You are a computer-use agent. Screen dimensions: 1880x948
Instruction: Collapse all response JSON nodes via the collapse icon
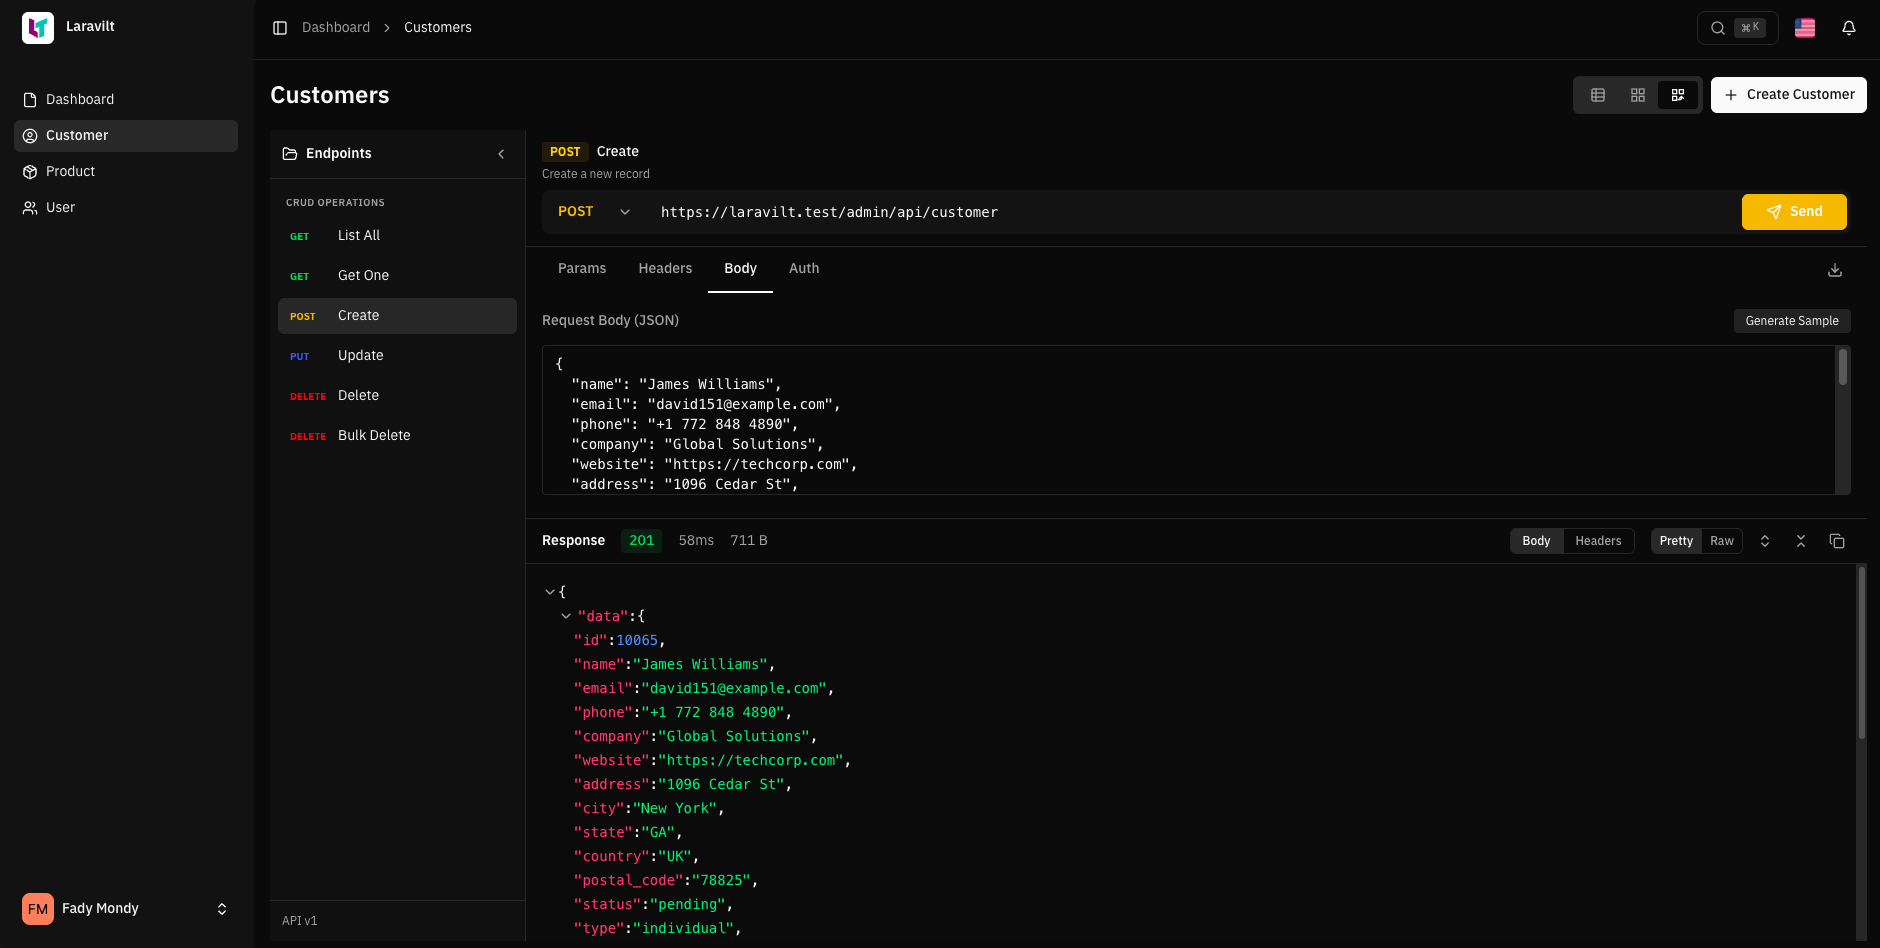(x=1801, y=541)
